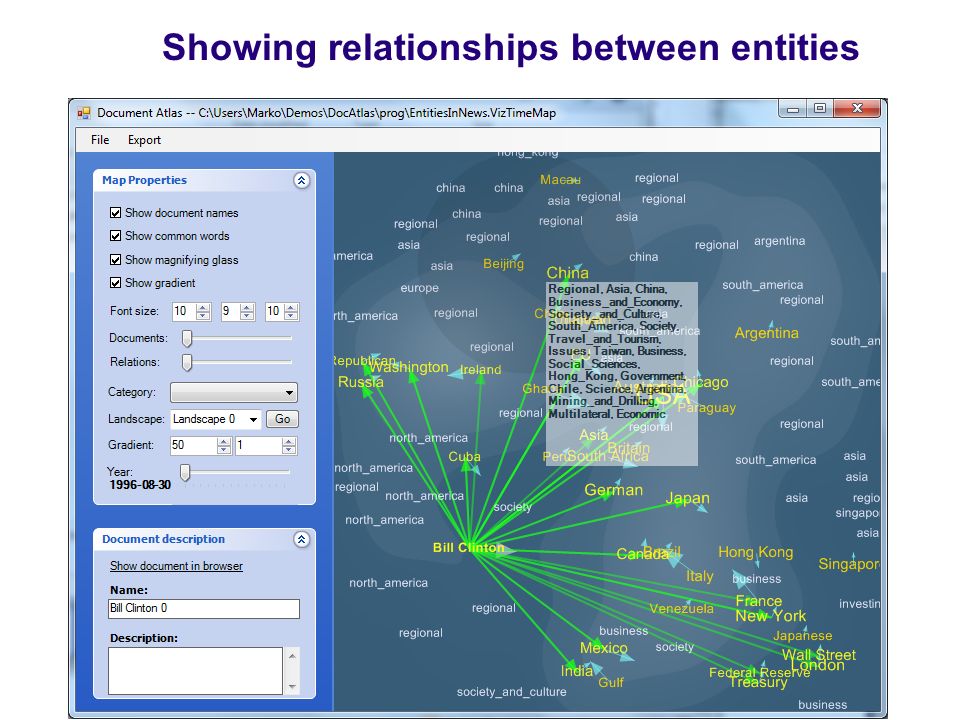Click the Cuba entity label
The height and width of the screenshot is (720, 960).
point(464,457)
